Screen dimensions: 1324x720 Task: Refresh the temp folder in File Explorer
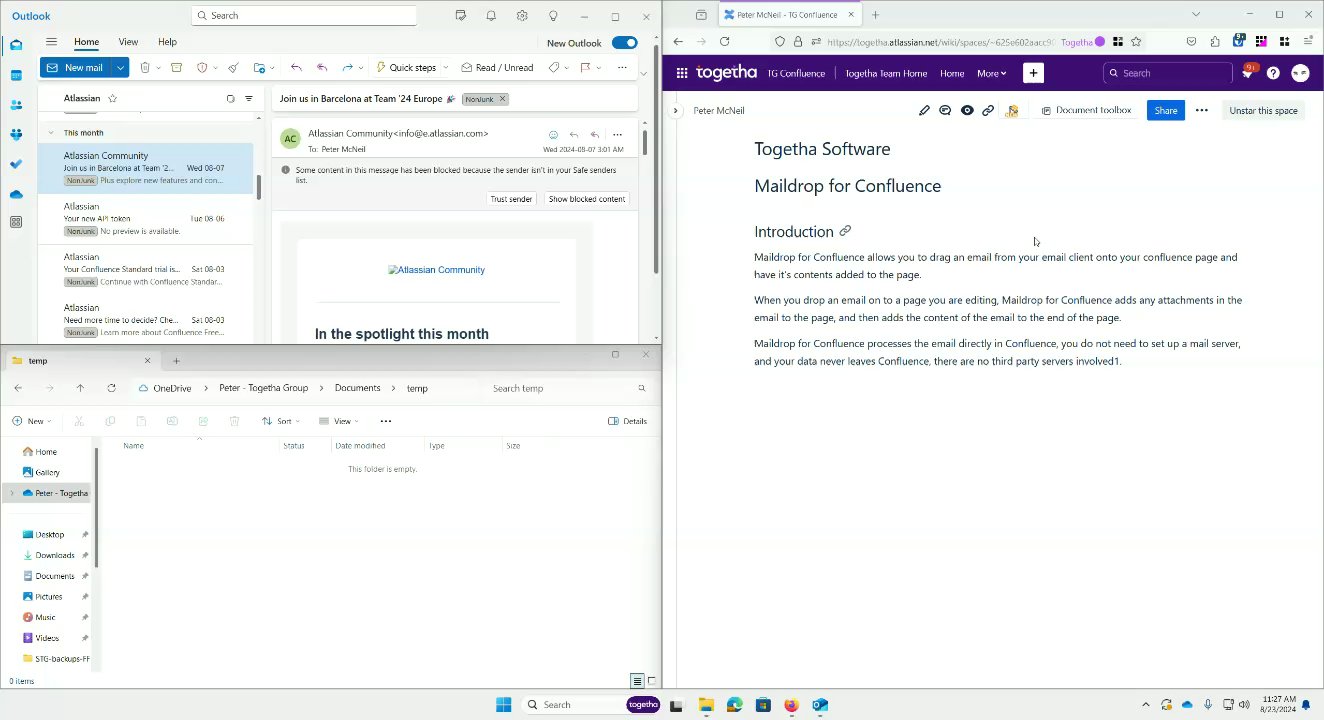coord(111,388)
